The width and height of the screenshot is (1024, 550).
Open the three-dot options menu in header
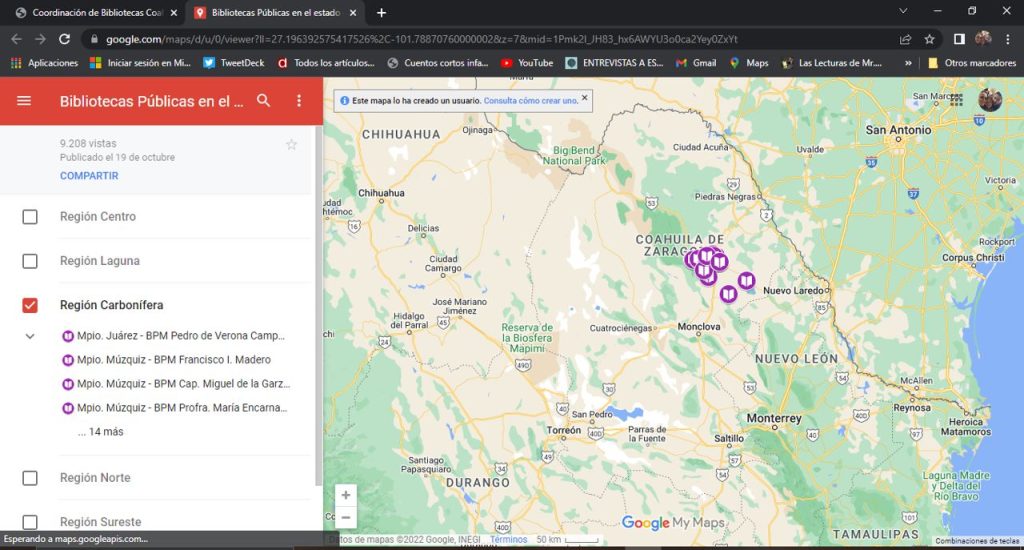[x=298, y=101]
